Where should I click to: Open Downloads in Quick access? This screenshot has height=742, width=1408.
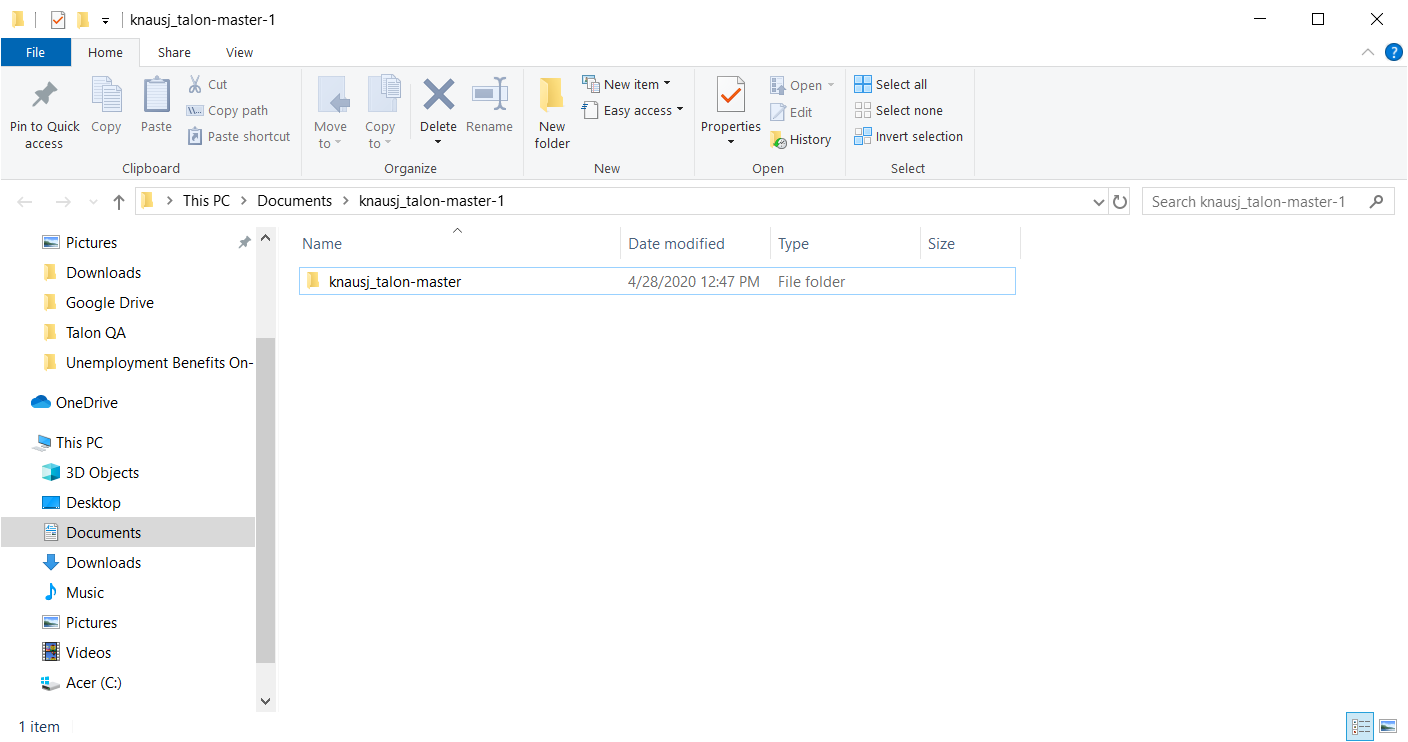point(103,273)
